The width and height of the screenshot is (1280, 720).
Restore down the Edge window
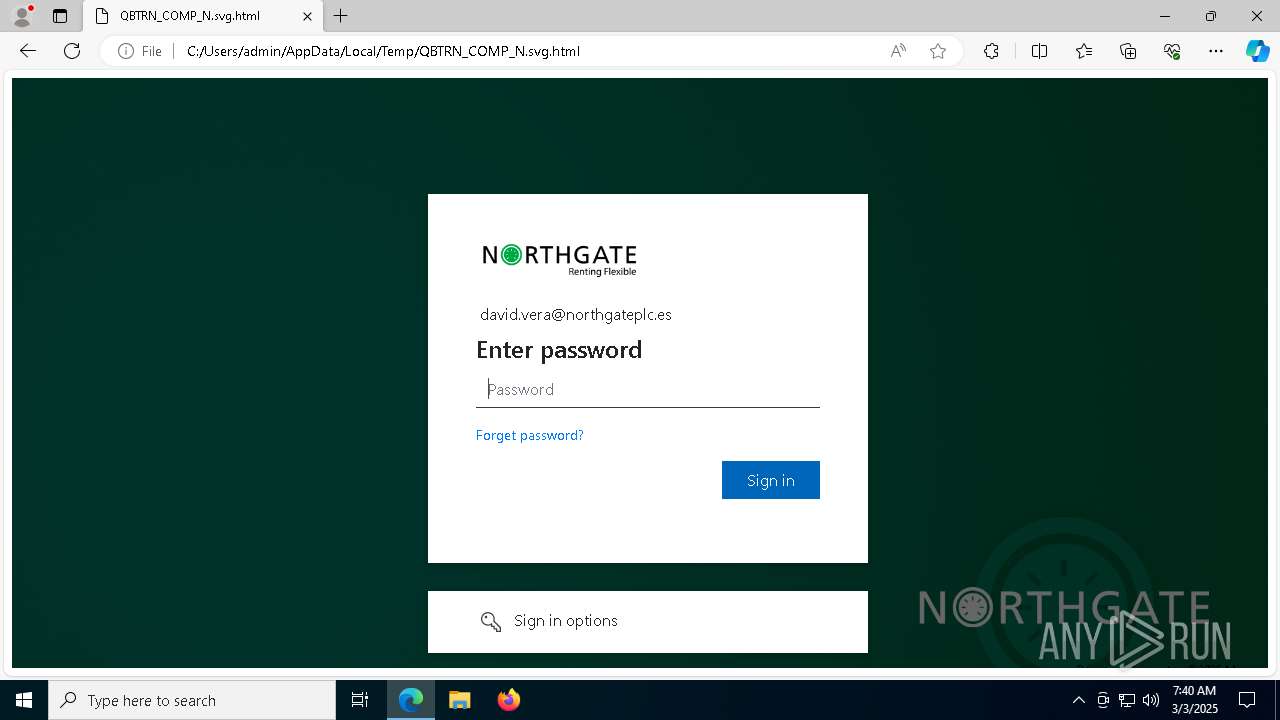click(1211, 16)
